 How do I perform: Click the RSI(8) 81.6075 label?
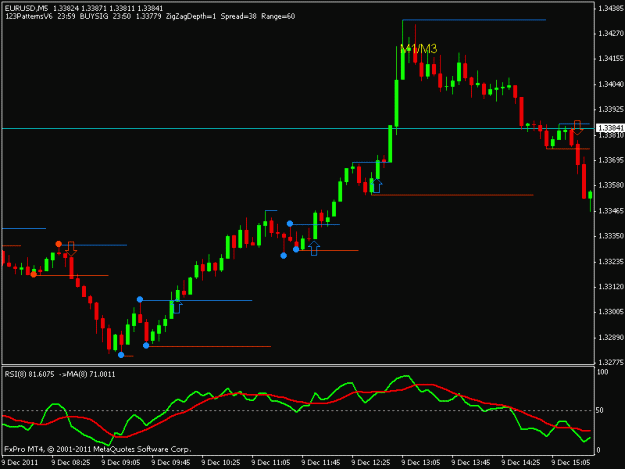click(29, 374)
